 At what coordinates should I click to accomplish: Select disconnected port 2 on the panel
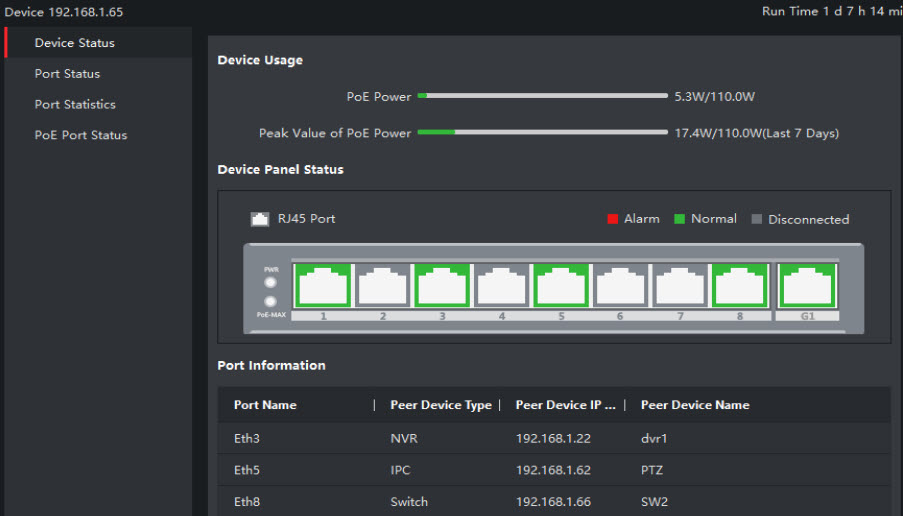tap(382, 286)
